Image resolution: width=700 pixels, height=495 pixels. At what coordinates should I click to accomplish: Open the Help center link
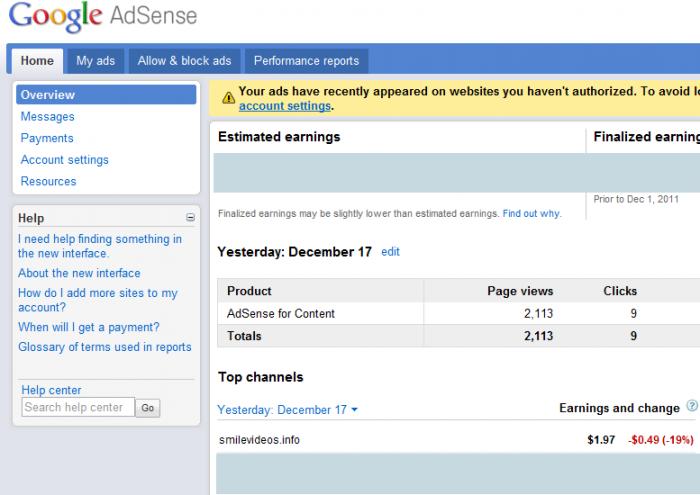(x=51, y=390)
